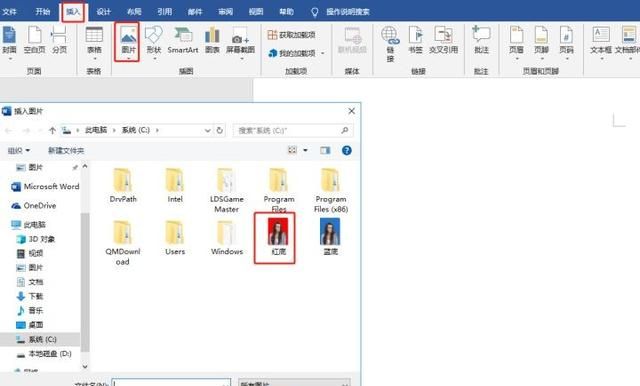Open the 页码 (Page Number) menu
This screenshot has width=640, height=386.
pyautogui.click(x=567, y=42)
